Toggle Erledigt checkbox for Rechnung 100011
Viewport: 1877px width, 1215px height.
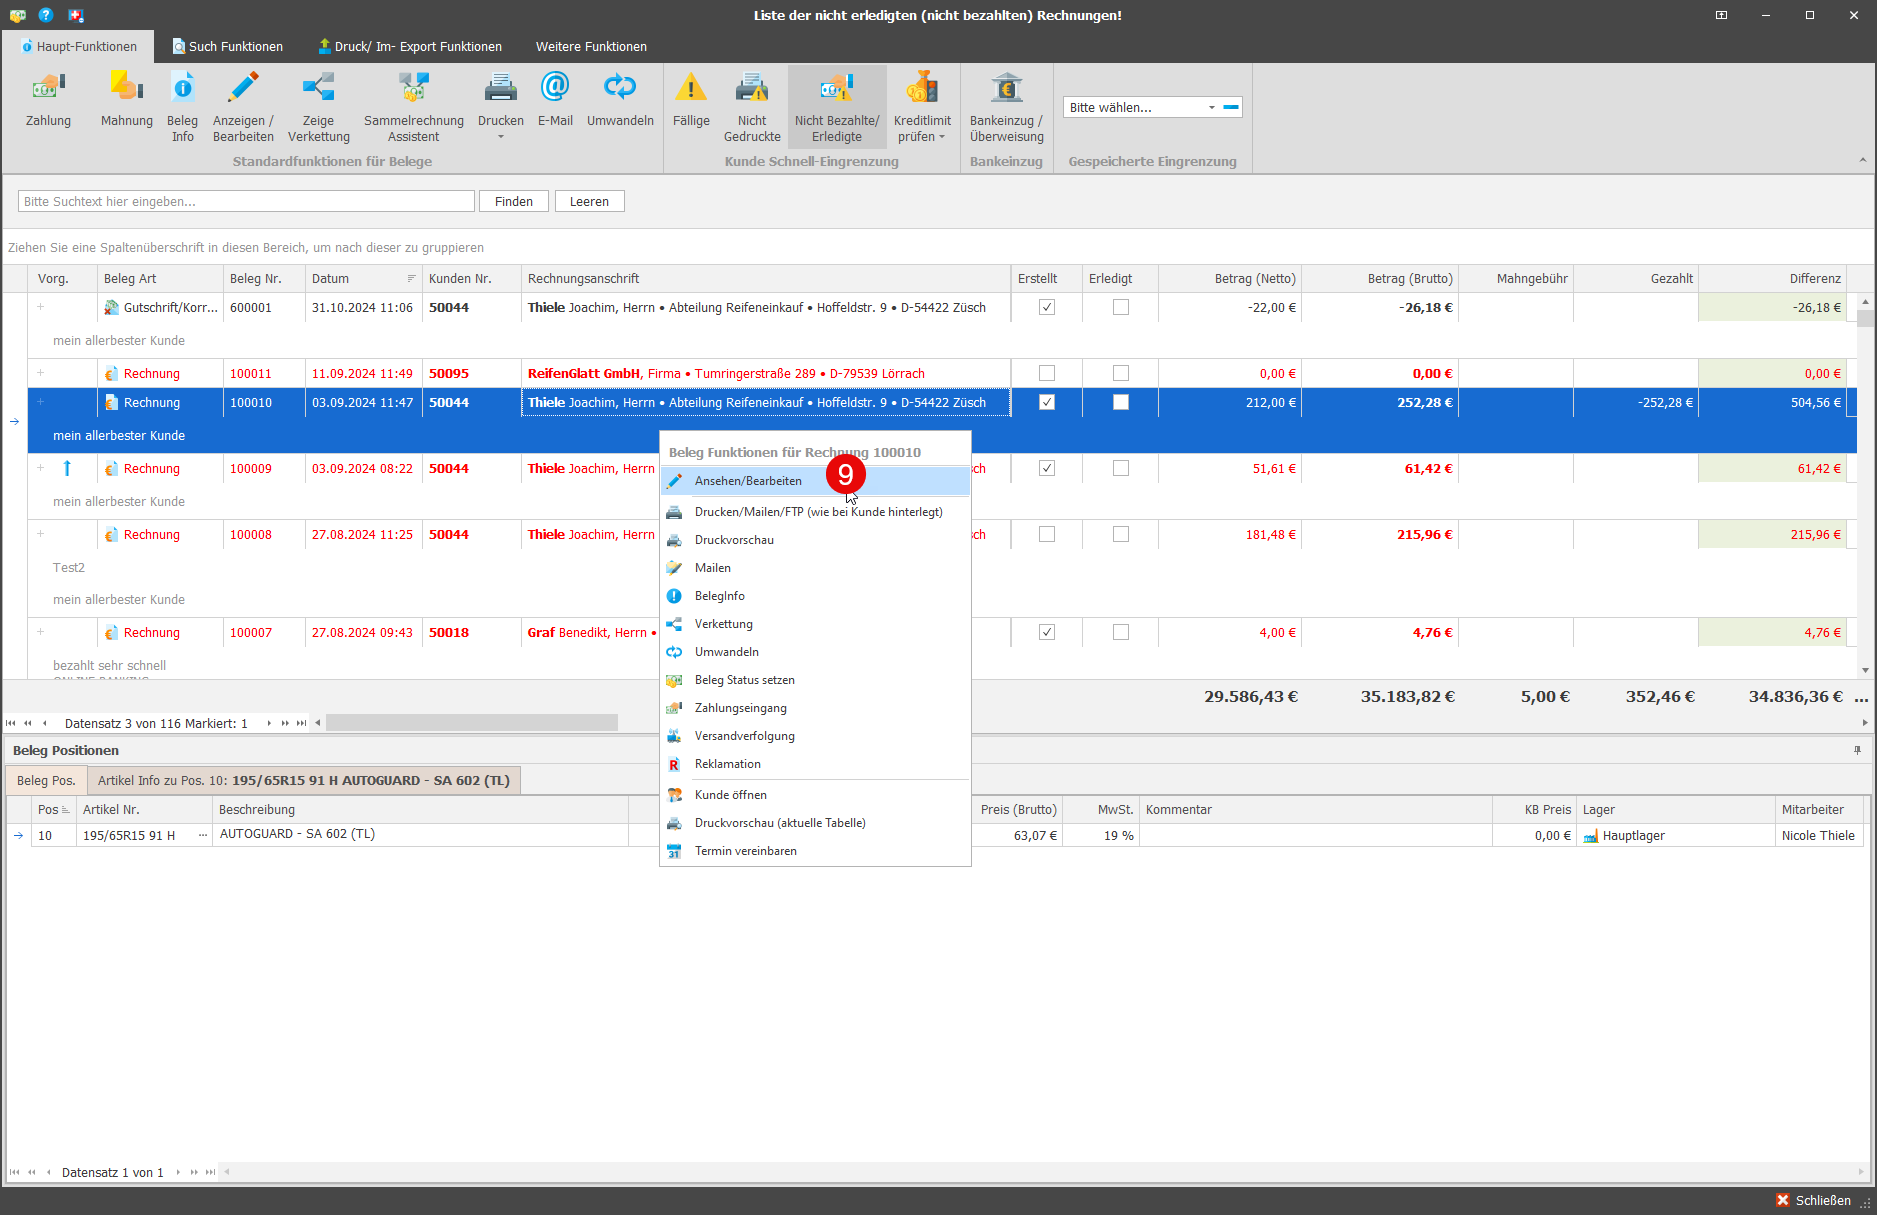1121,374
